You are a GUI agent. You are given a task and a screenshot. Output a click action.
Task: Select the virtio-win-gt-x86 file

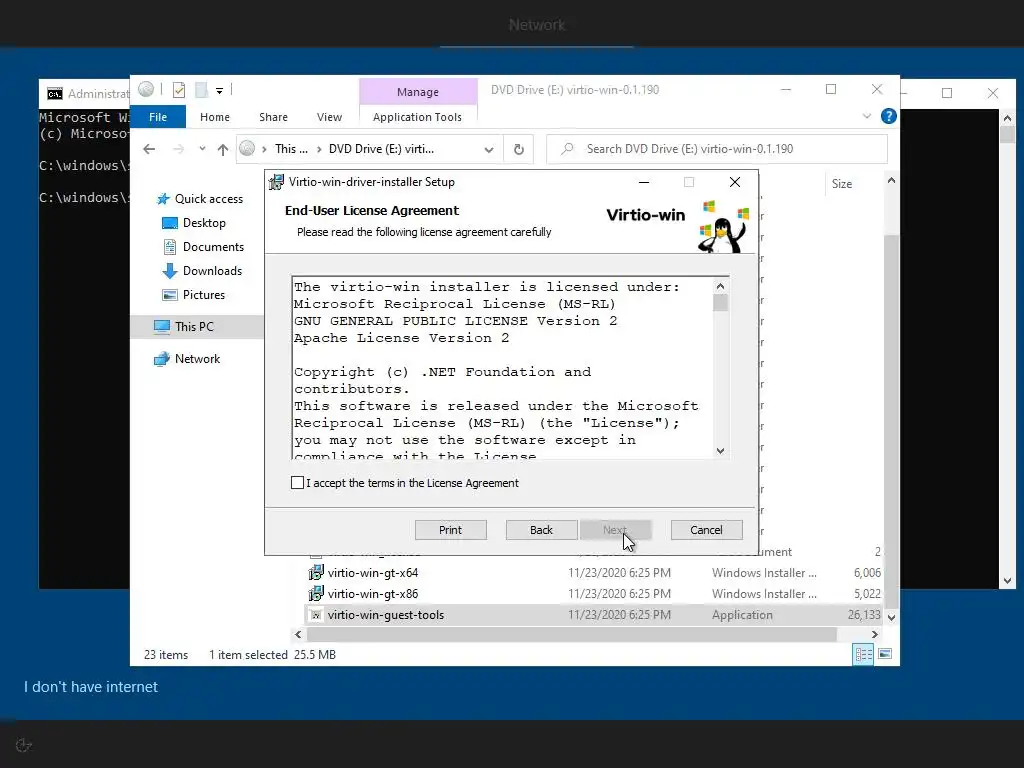click(x=373, y=594)
